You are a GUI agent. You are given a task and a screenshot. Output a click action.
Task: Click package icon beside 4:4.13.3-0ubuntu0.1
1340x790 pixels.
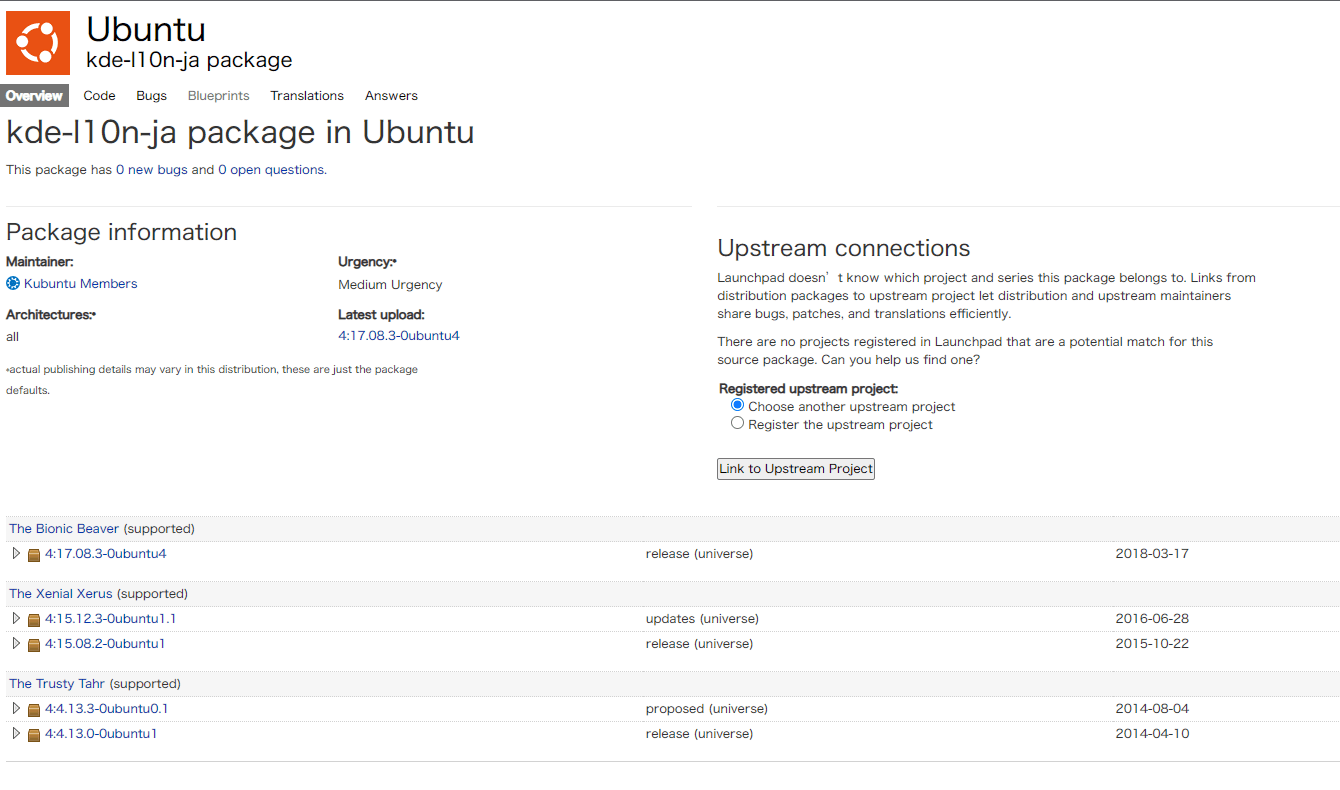tap(34, 710)
